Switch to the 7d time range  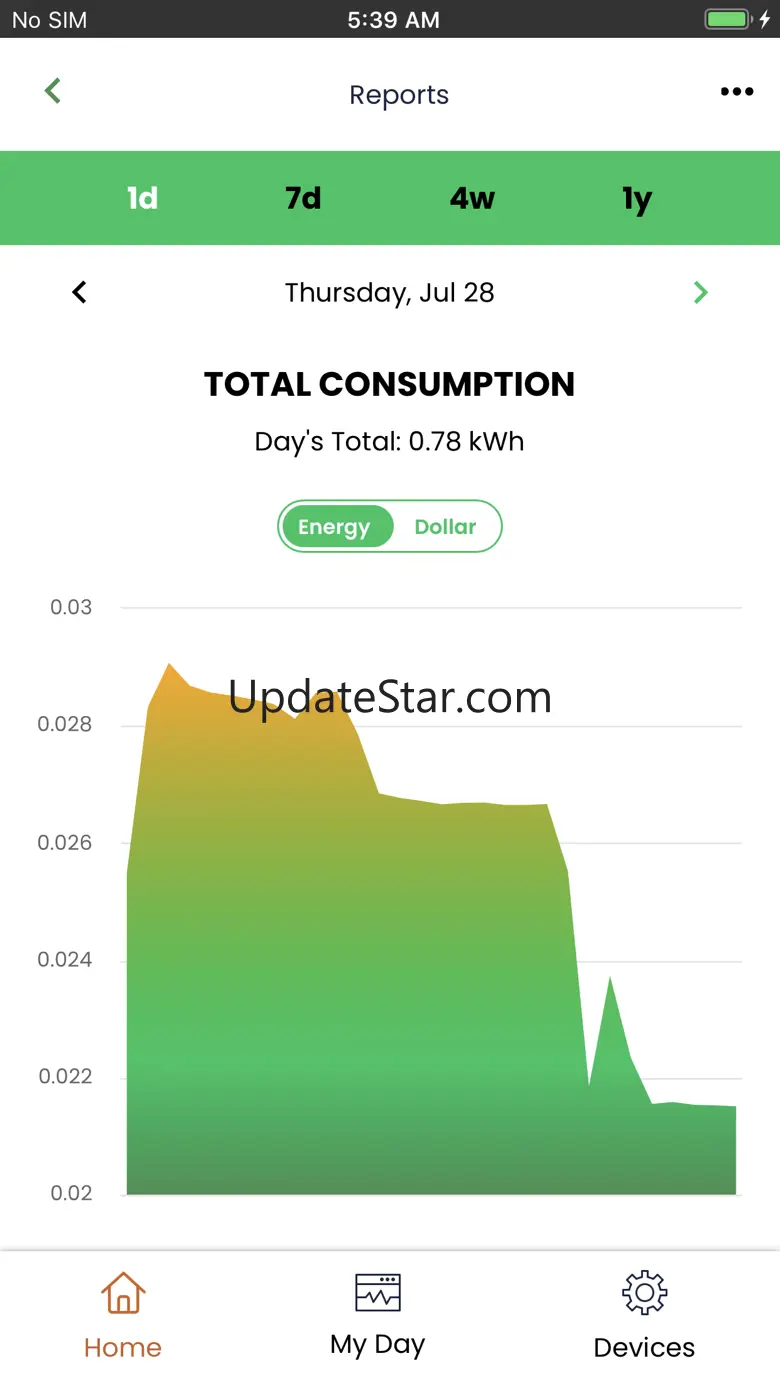point(303,198)
